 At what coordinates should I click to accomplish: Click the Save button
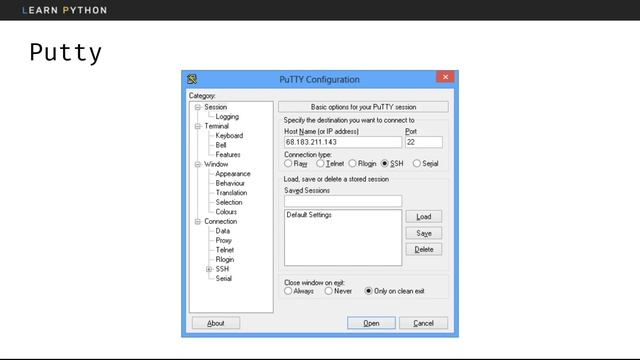click(424, 233)
